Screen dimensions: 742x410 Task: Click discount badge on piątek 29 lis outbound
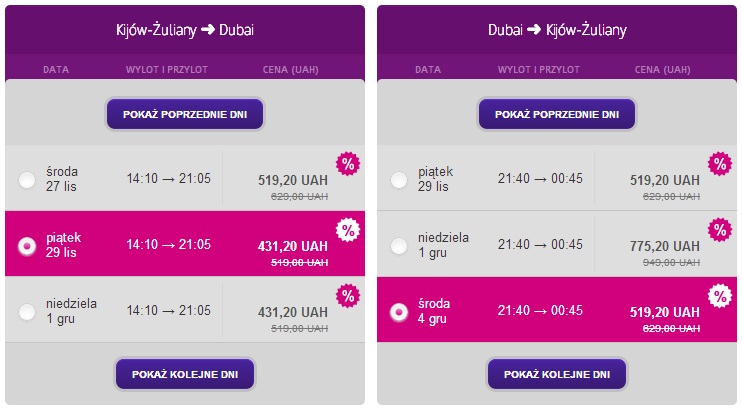[348, 230]
